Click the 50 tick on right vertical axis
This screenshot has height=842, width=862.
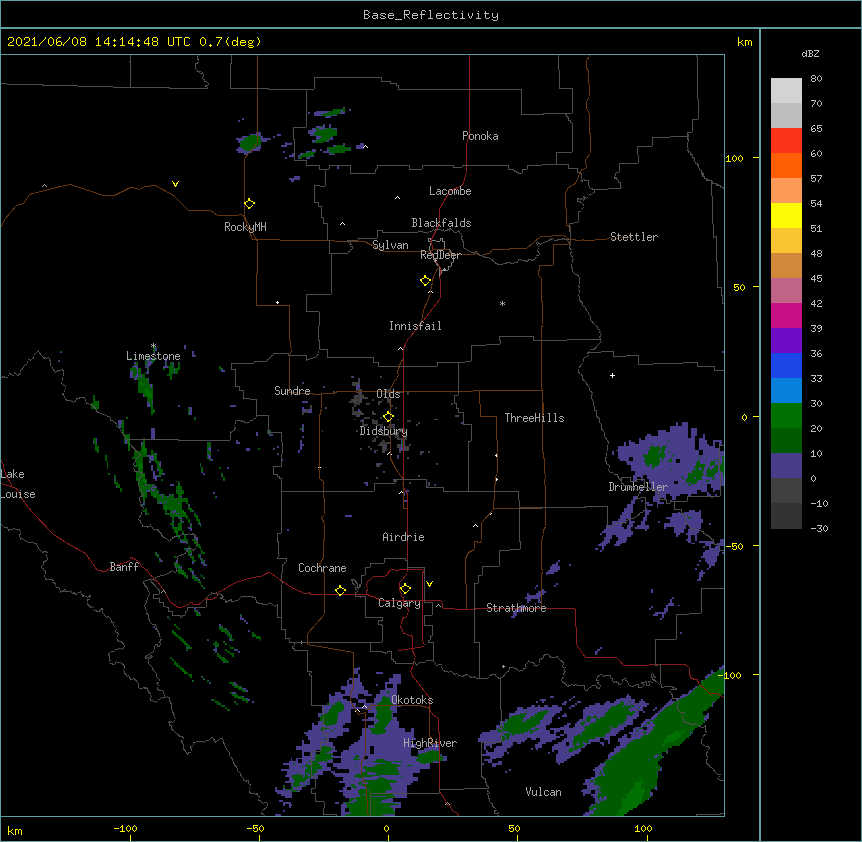(x=739, y=287)
